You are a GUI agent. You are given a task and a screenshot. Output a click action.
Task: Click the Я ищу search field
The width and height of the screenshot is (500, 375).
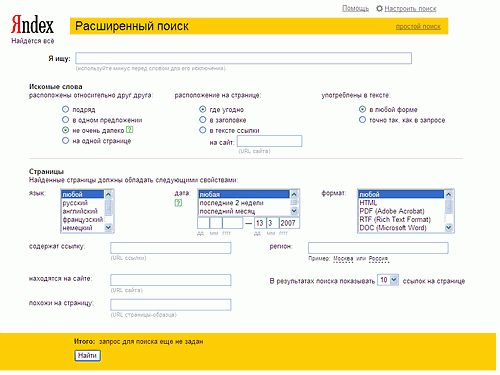243,58
